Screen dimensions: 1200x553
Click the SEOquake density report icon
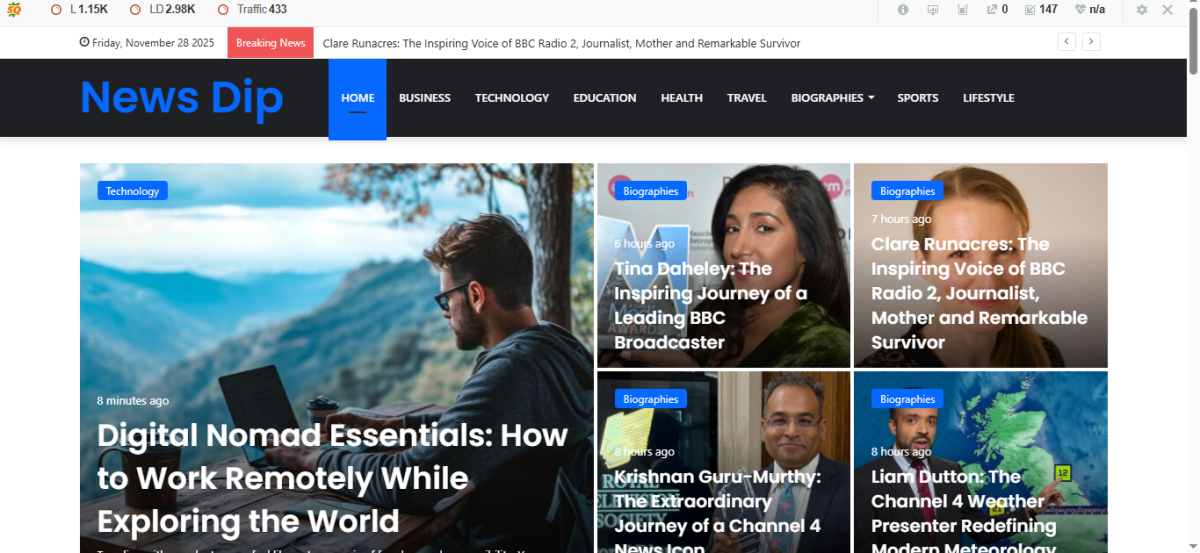click(x=963, y=10)
